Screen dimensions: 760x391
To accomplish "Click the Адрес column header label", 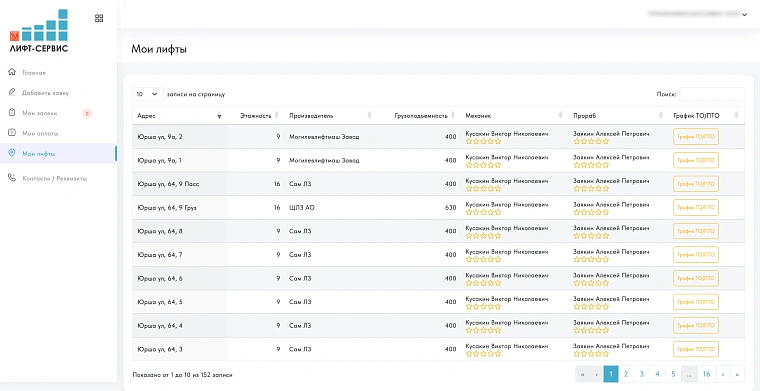I will [146, 116].
